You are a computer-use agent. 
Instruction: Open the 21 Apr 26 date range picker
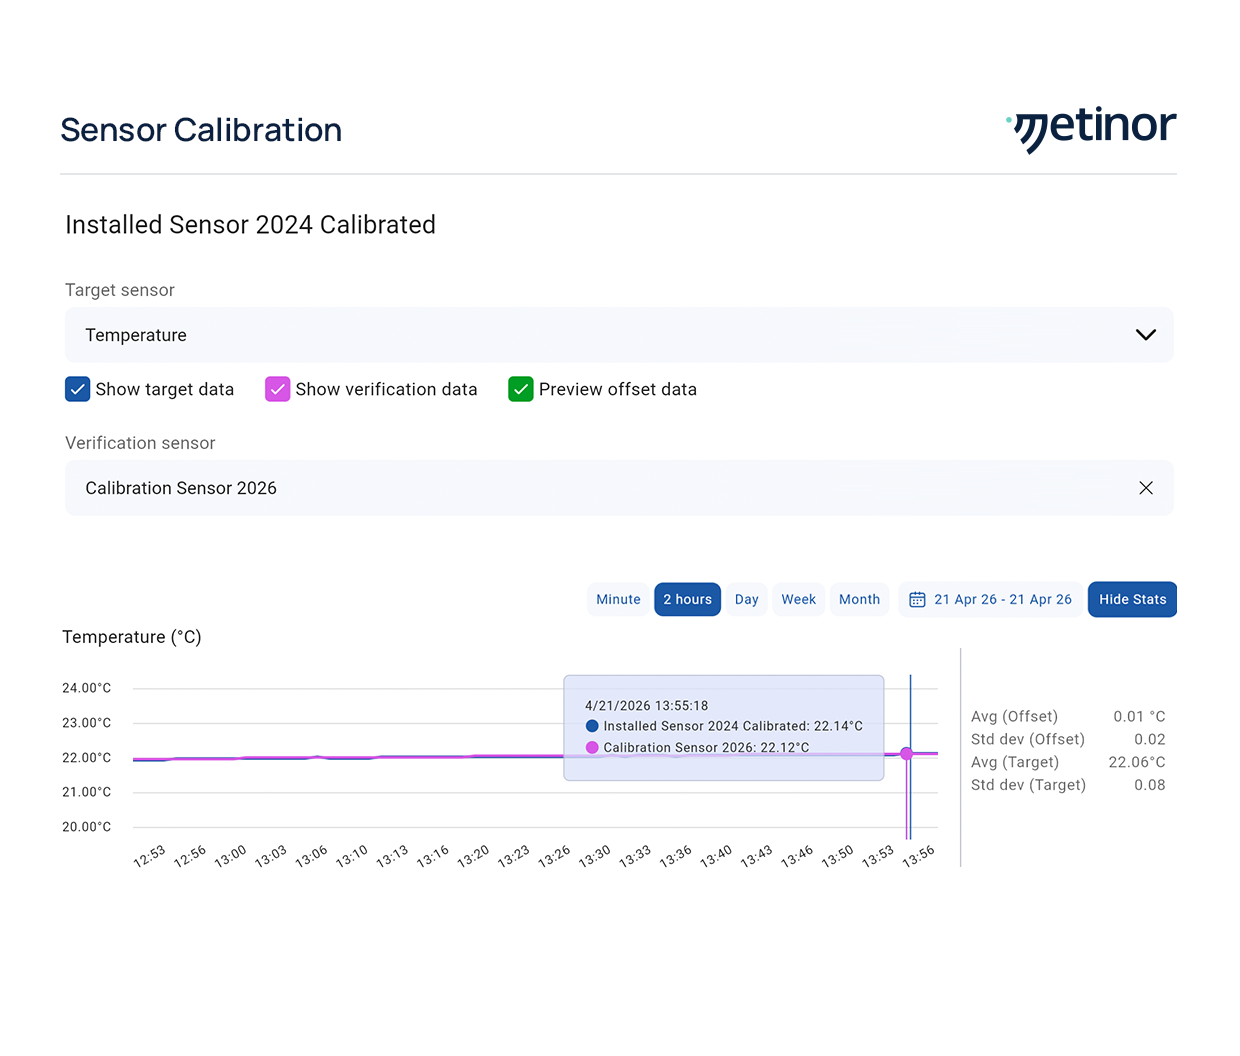1002,600
